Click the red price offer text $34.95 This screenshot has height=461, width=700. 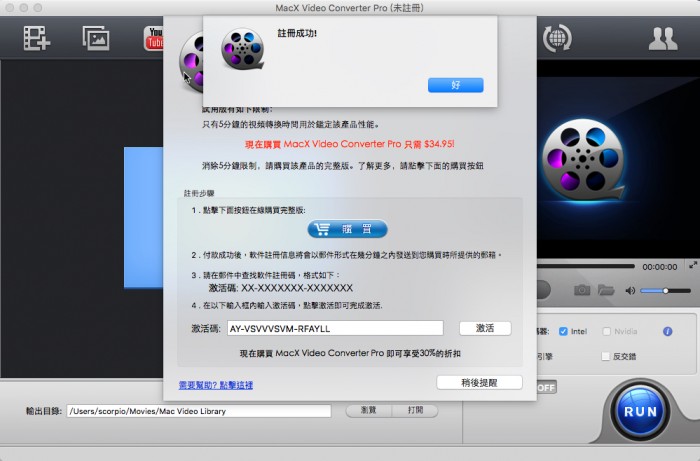(350, 144)
